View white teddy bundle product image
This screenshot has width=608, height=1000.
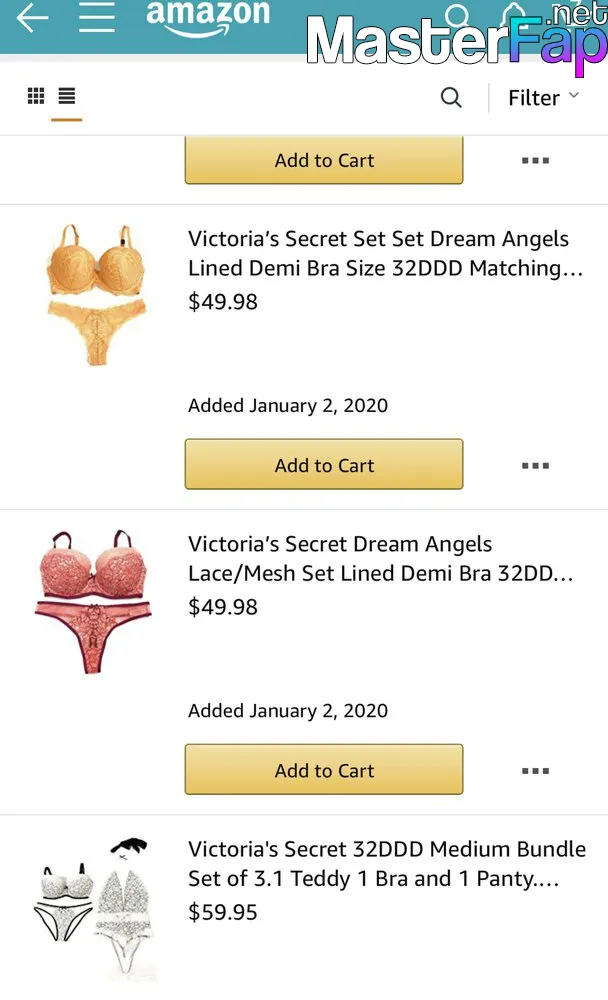tap(93, 909)
